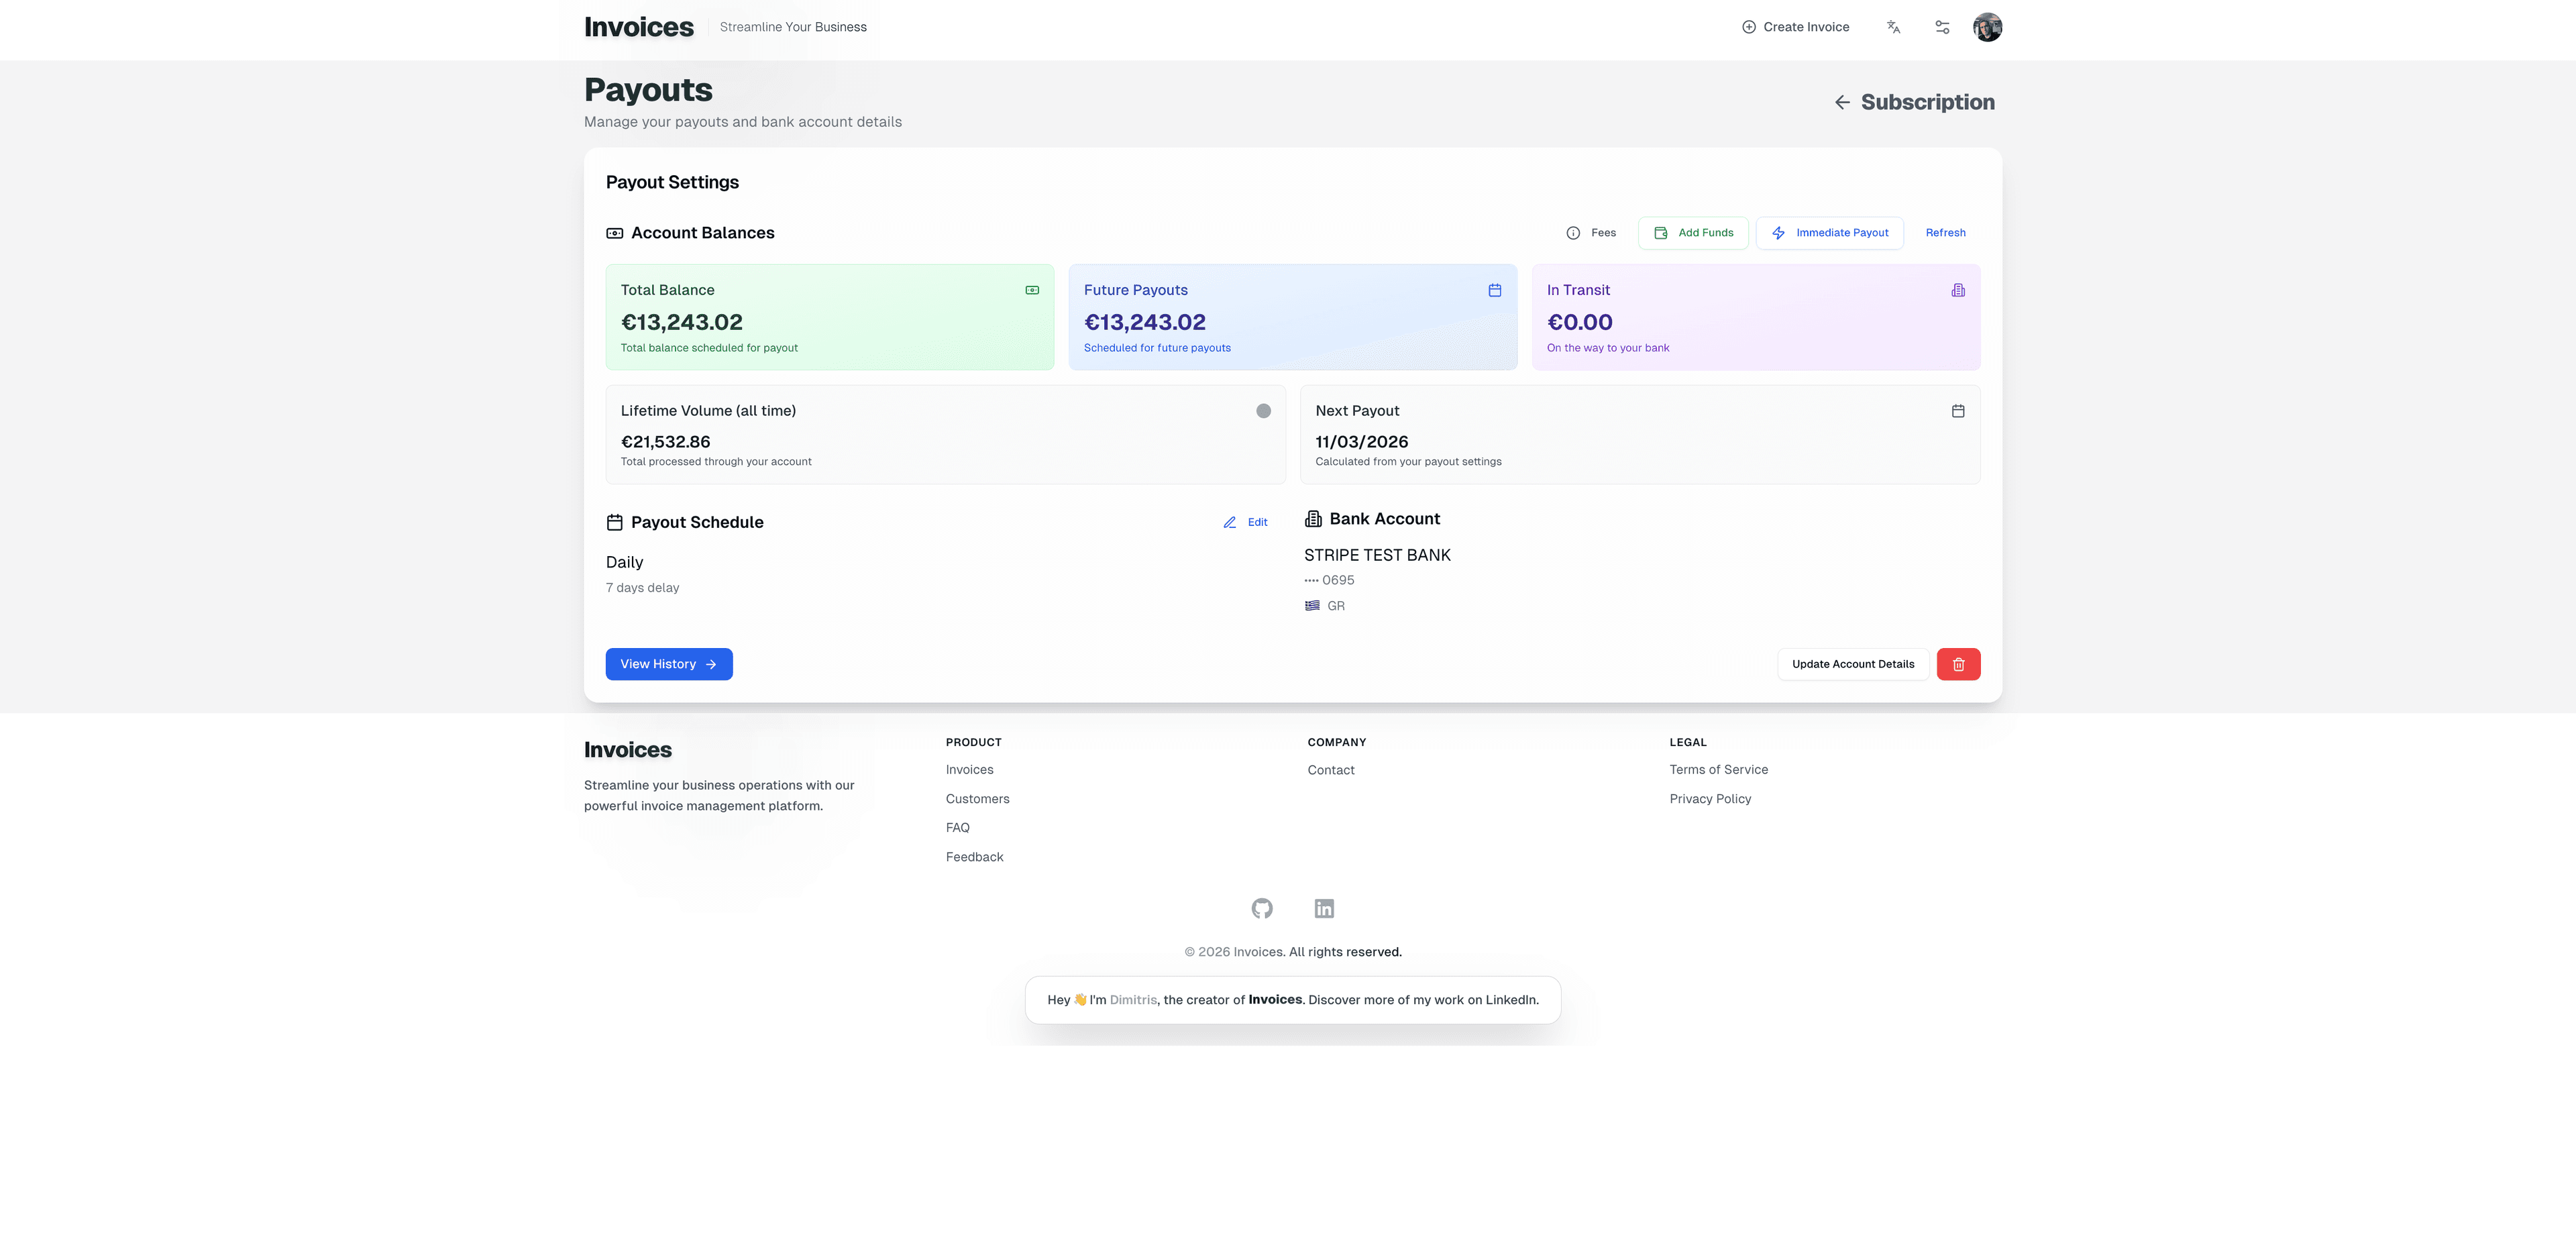Click the back arrow next to Subscription
Viewport: 2576px width, 1235px height.
1842,102
